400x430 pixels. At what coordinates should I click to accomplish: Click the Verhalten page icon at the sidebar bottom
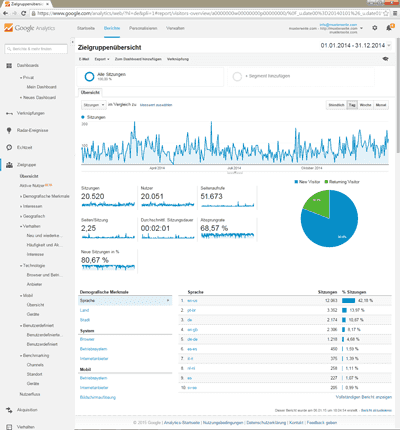coord(9,427)
